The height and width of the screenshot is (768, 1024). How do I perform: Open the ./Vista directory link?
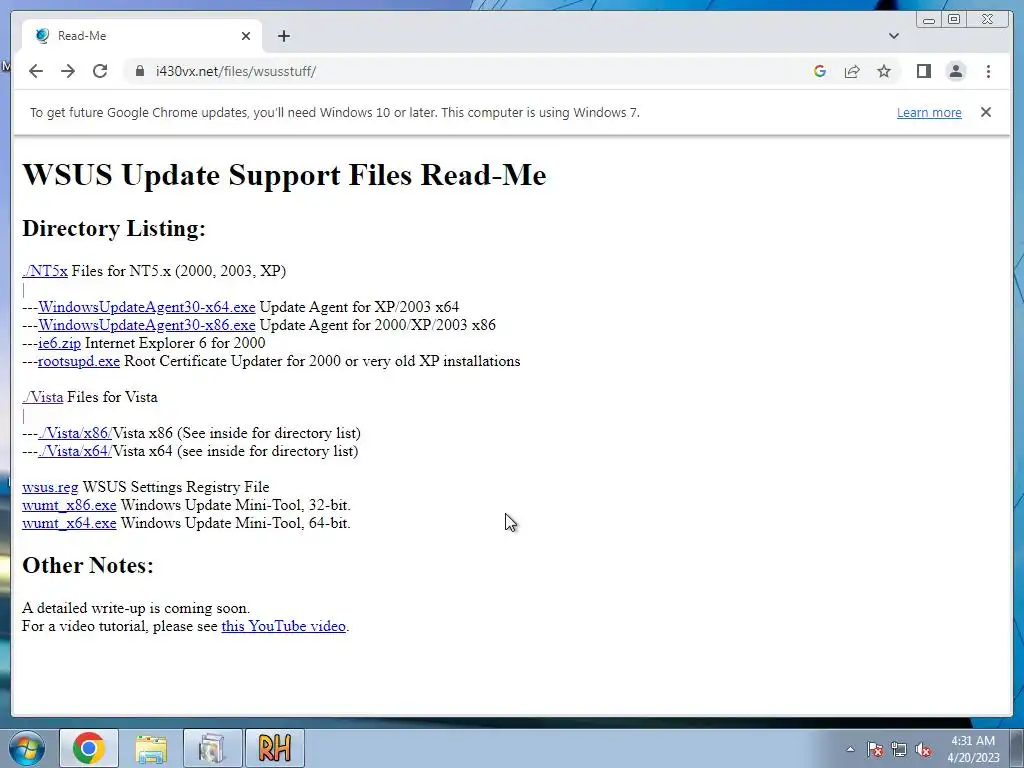[x=42, y=397]
